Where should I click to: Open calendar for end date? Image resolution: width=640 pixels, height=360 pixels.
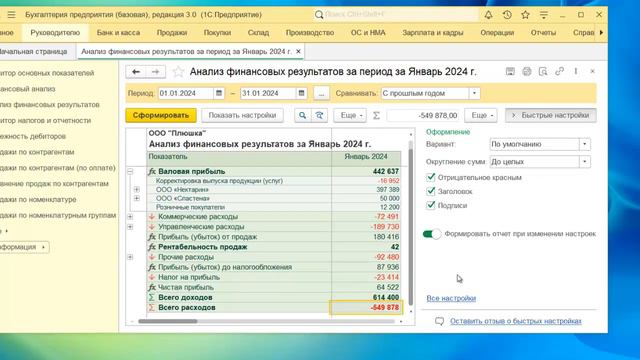click(301, 93)
